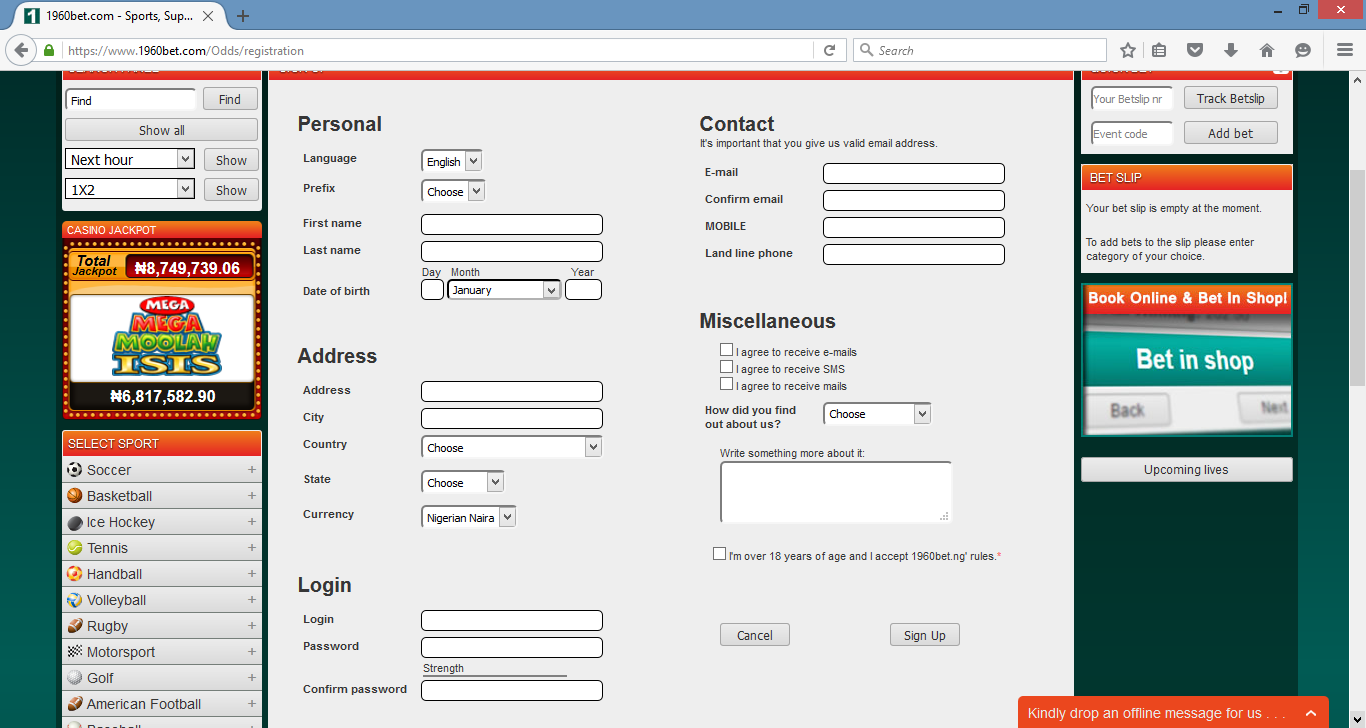Click the E-mail input field
This screenshot has height=728, width=1366.
[x=914, y=173]
